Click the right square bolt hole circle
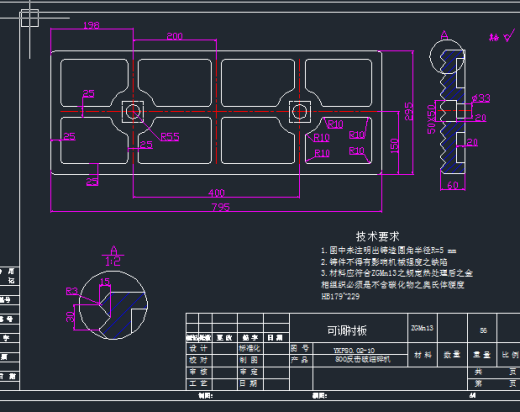 (x=300, y=112)
